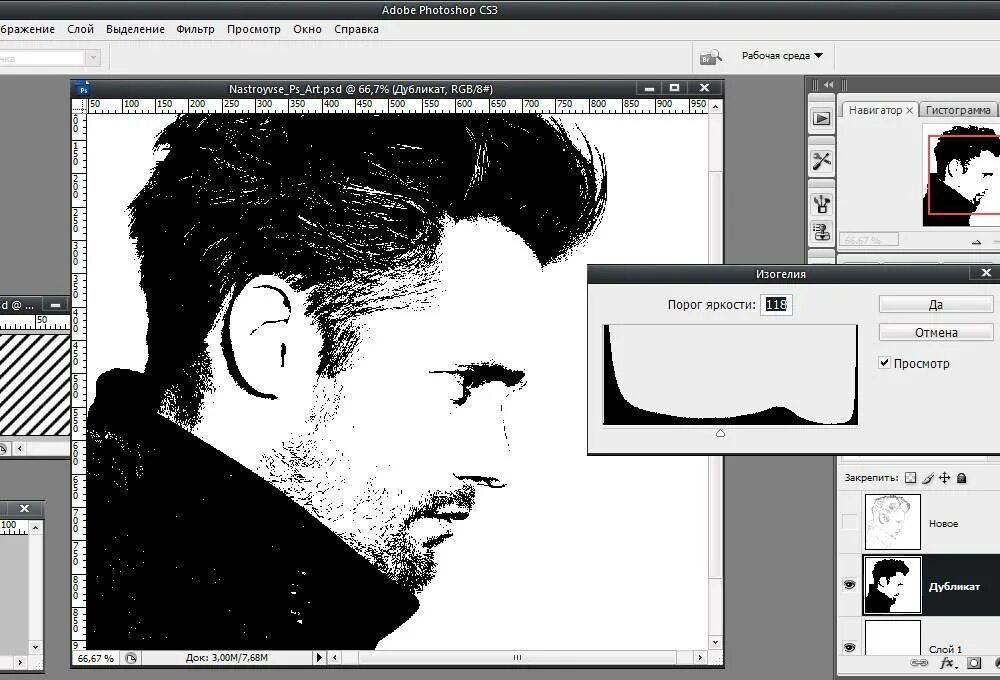Show the Новое layer
This screenshot has width=1000, height=680.
[x=850, y=522]
